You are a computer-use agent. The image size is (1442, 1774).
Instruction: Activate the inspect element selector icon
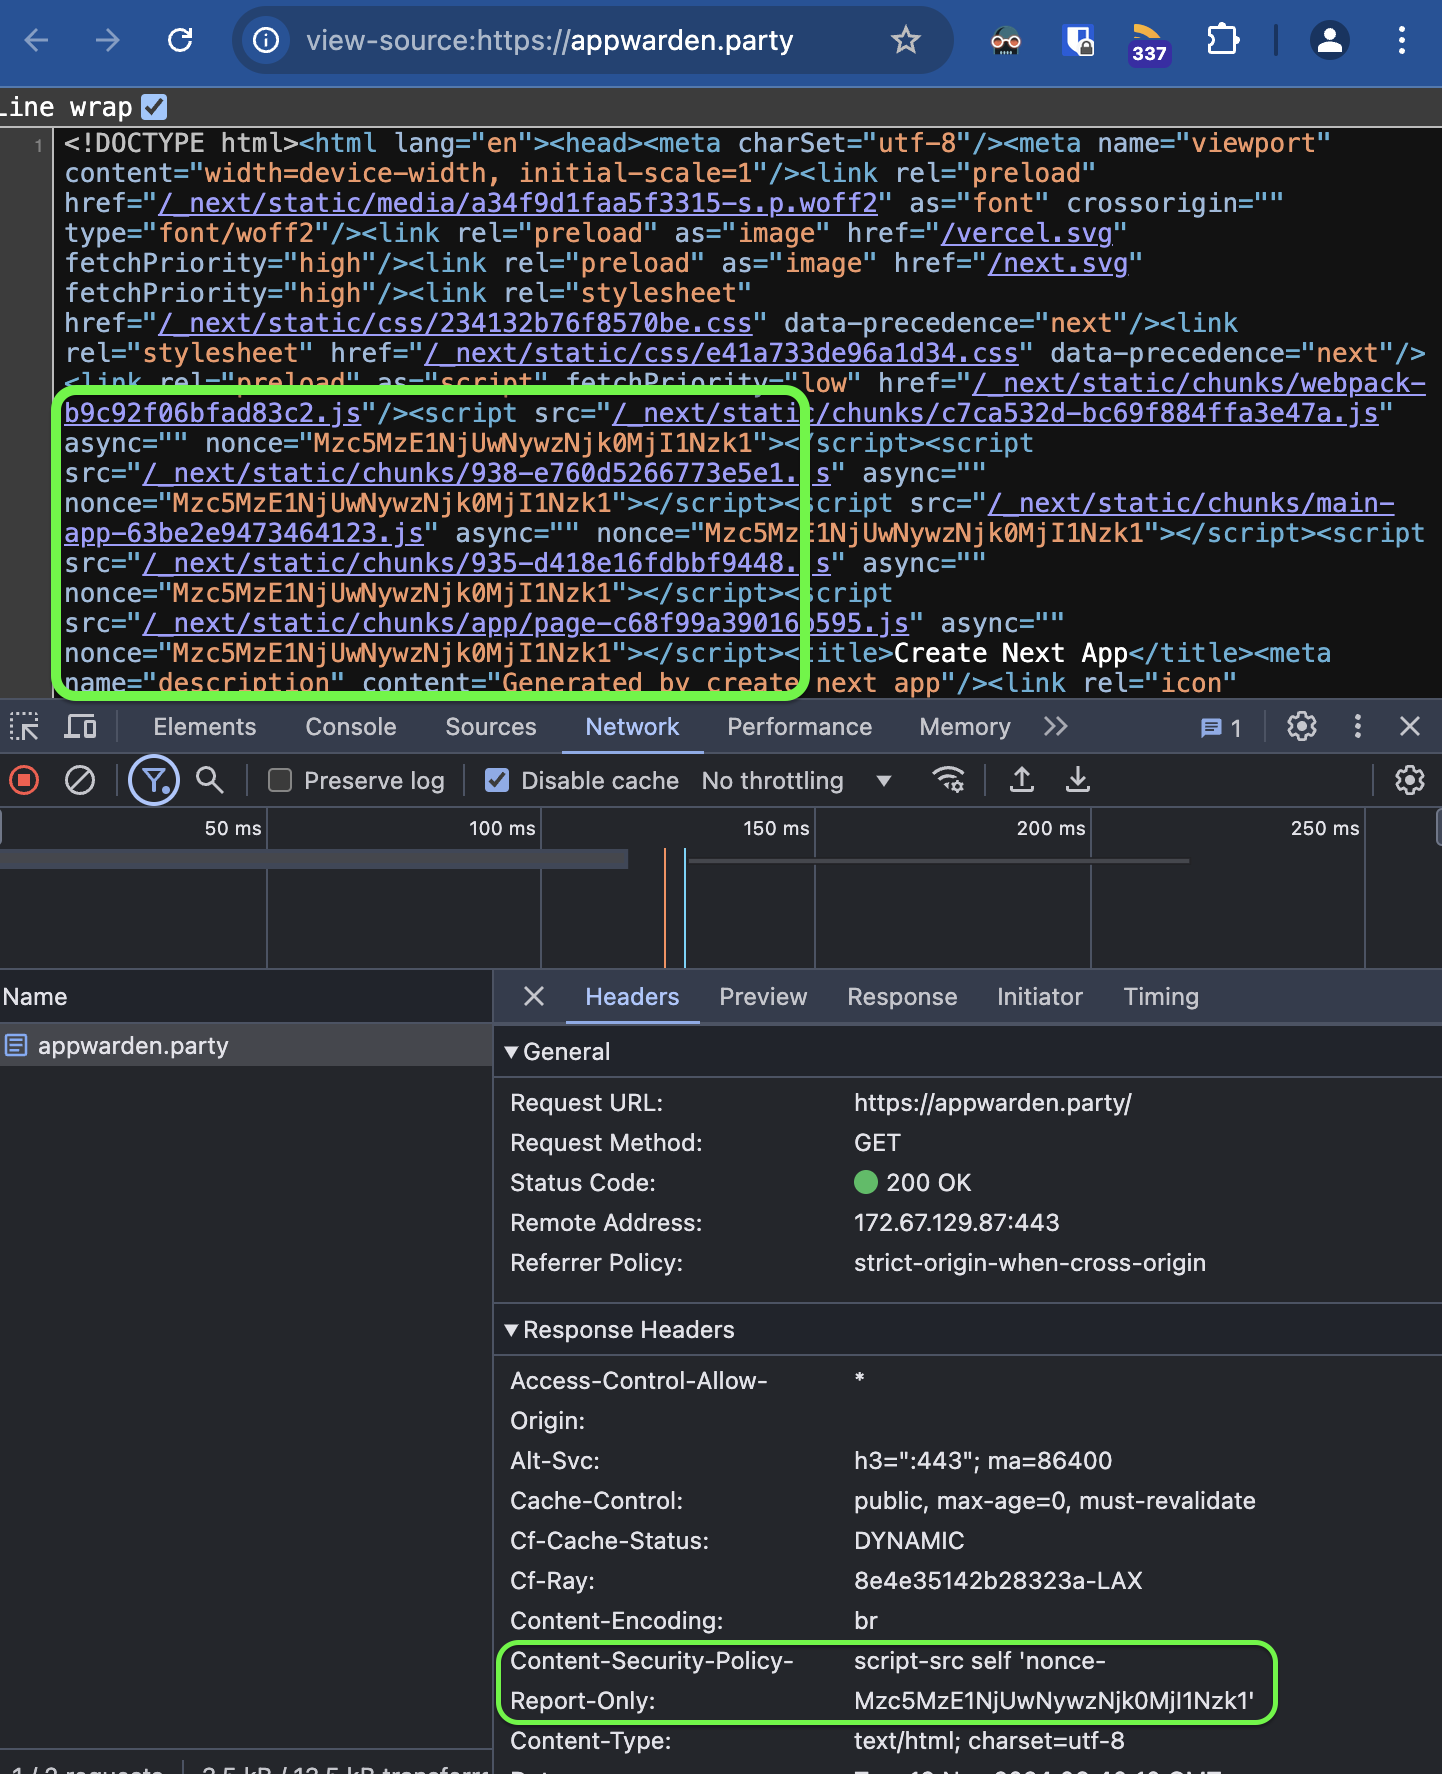click(x=24, y=727)
